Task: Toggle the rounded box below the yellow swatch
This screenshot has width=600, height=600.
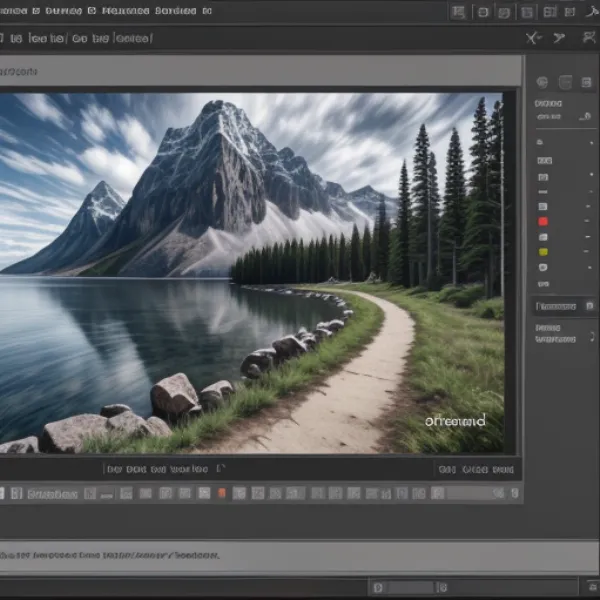Action: pos(543,268)
